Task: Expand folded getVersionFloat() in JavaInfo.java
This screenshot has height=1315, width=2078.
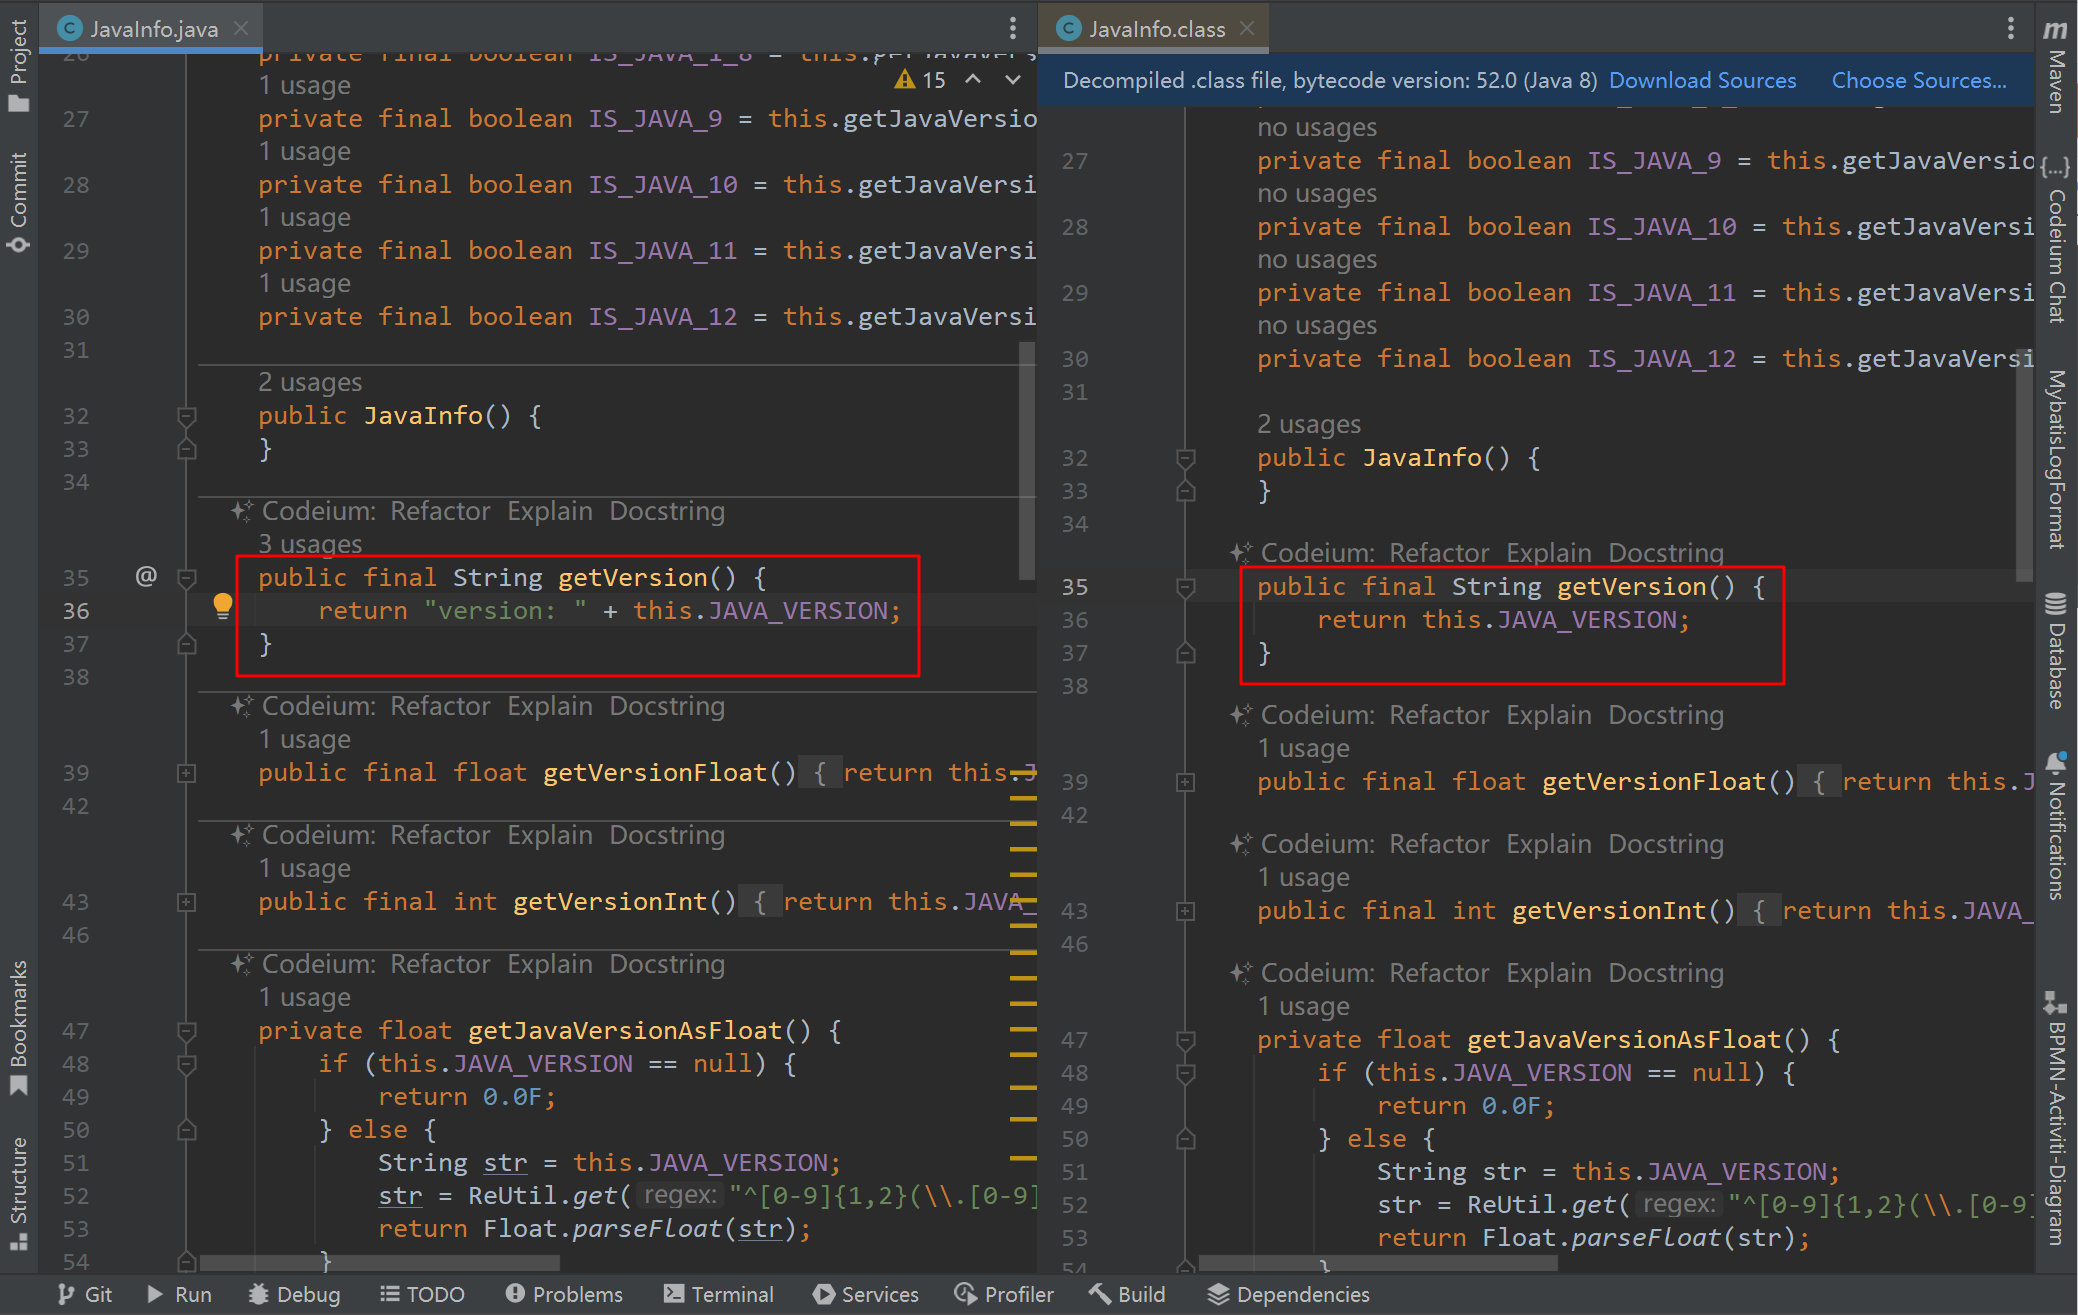Action: tap(186, 773)
